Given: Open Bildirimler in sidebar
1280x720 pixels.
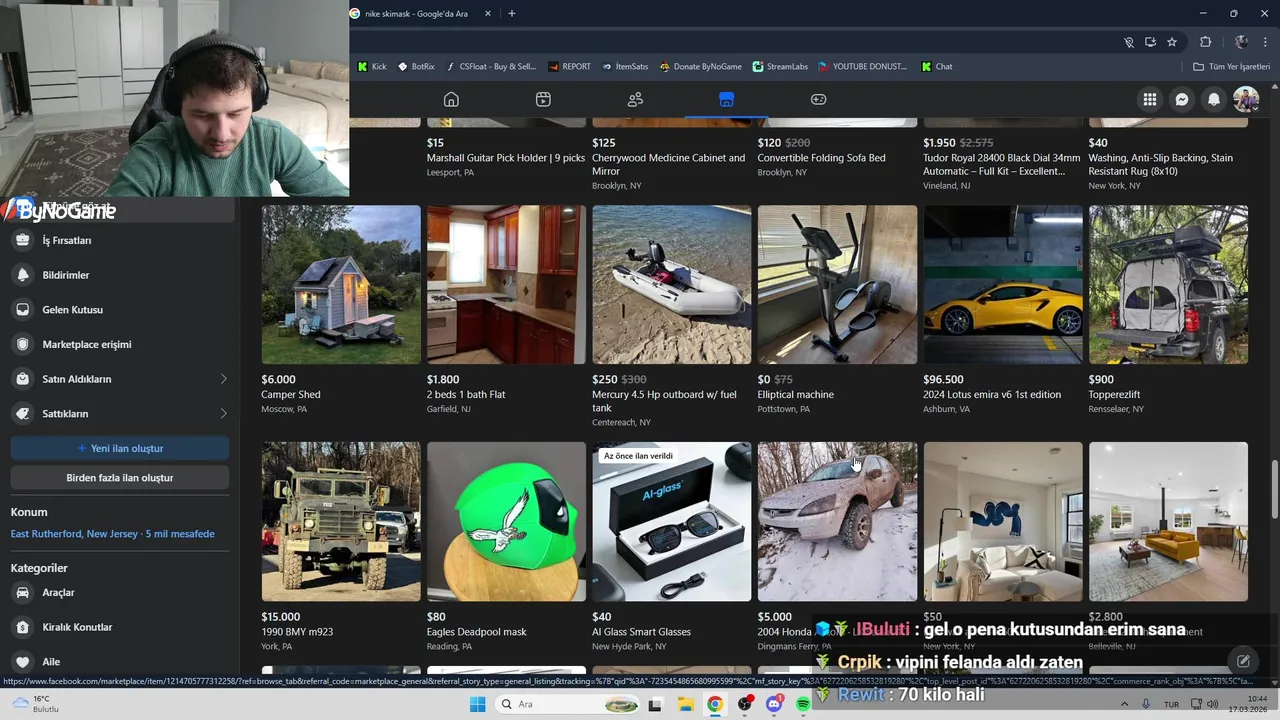Looking at the screenshot, I should click(x=120, y=275).
